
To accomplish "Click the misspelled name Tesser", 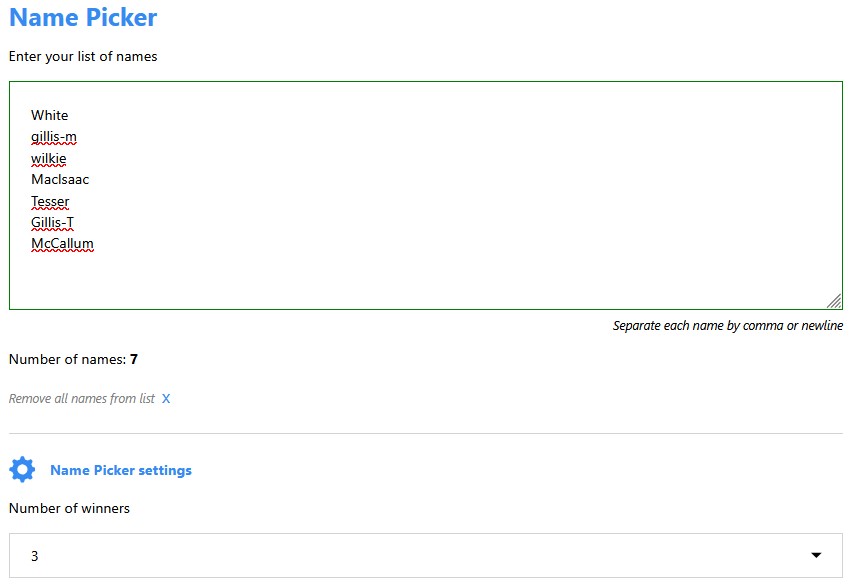I will [50, 201].
